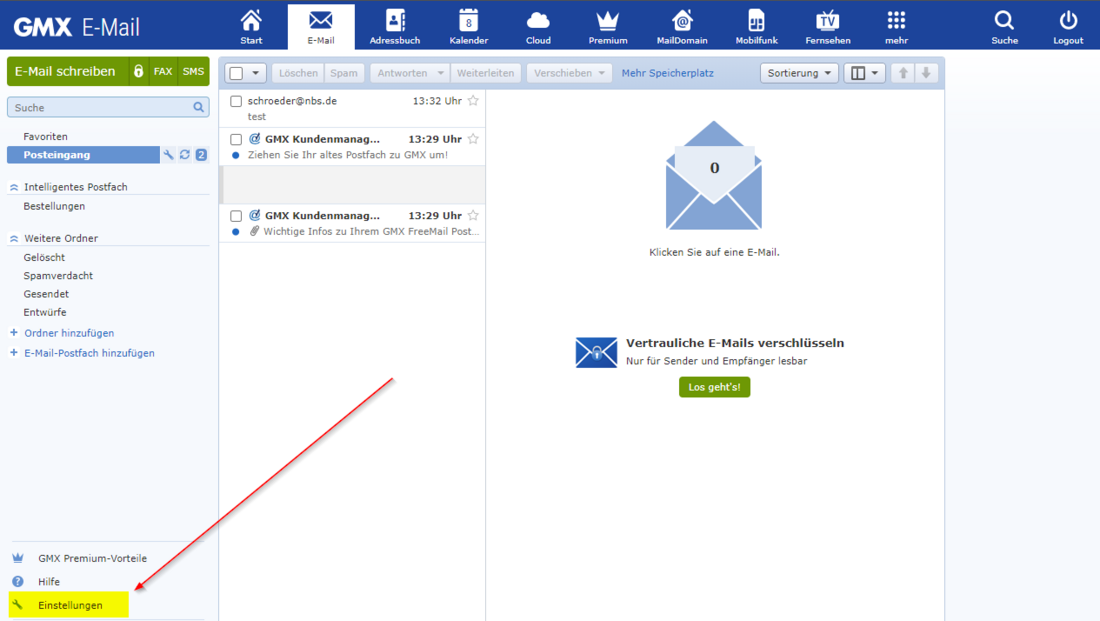This screenshot has height=621, width=1100.
Task: Click the Spam toolbar button
Action: [344, 73]
